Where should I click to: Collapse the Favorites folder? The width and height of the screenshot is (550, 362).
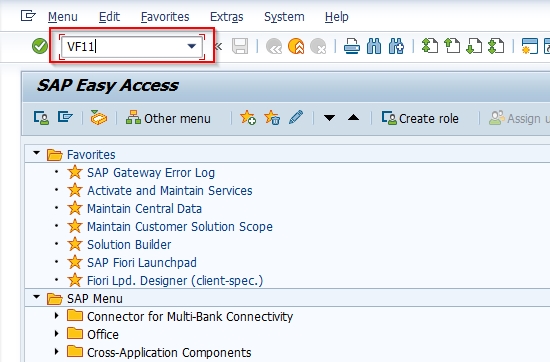coord(36,153)
